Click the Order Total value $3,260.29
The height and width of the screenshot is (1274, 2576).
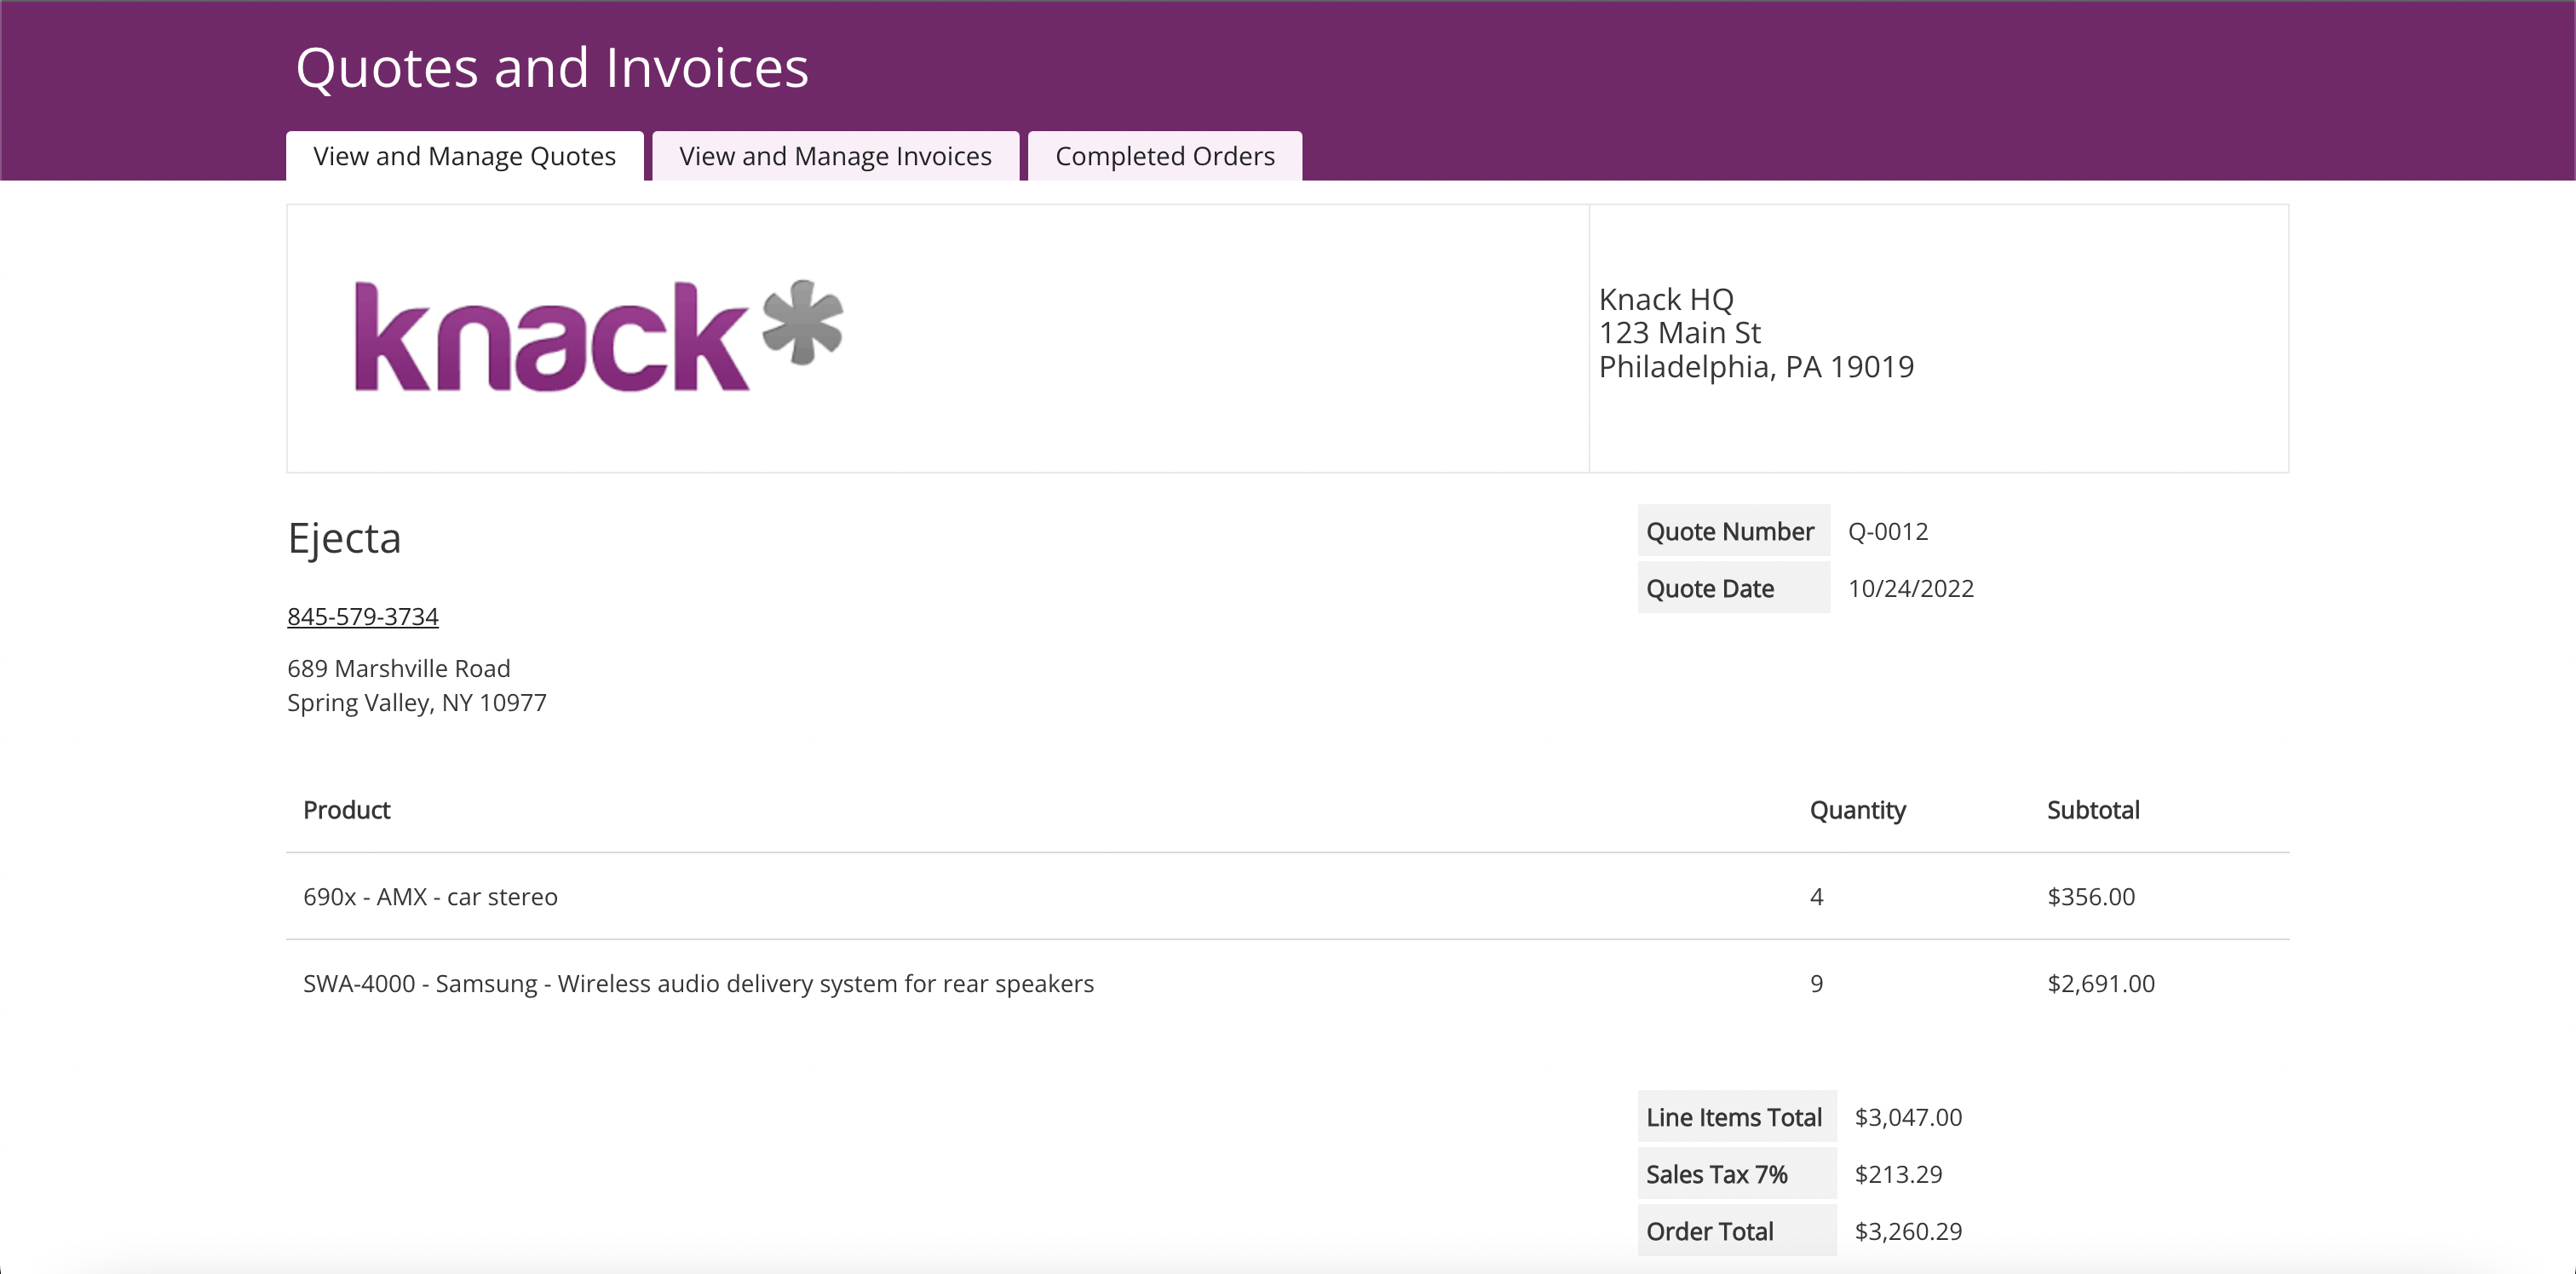point(1907,1231)
